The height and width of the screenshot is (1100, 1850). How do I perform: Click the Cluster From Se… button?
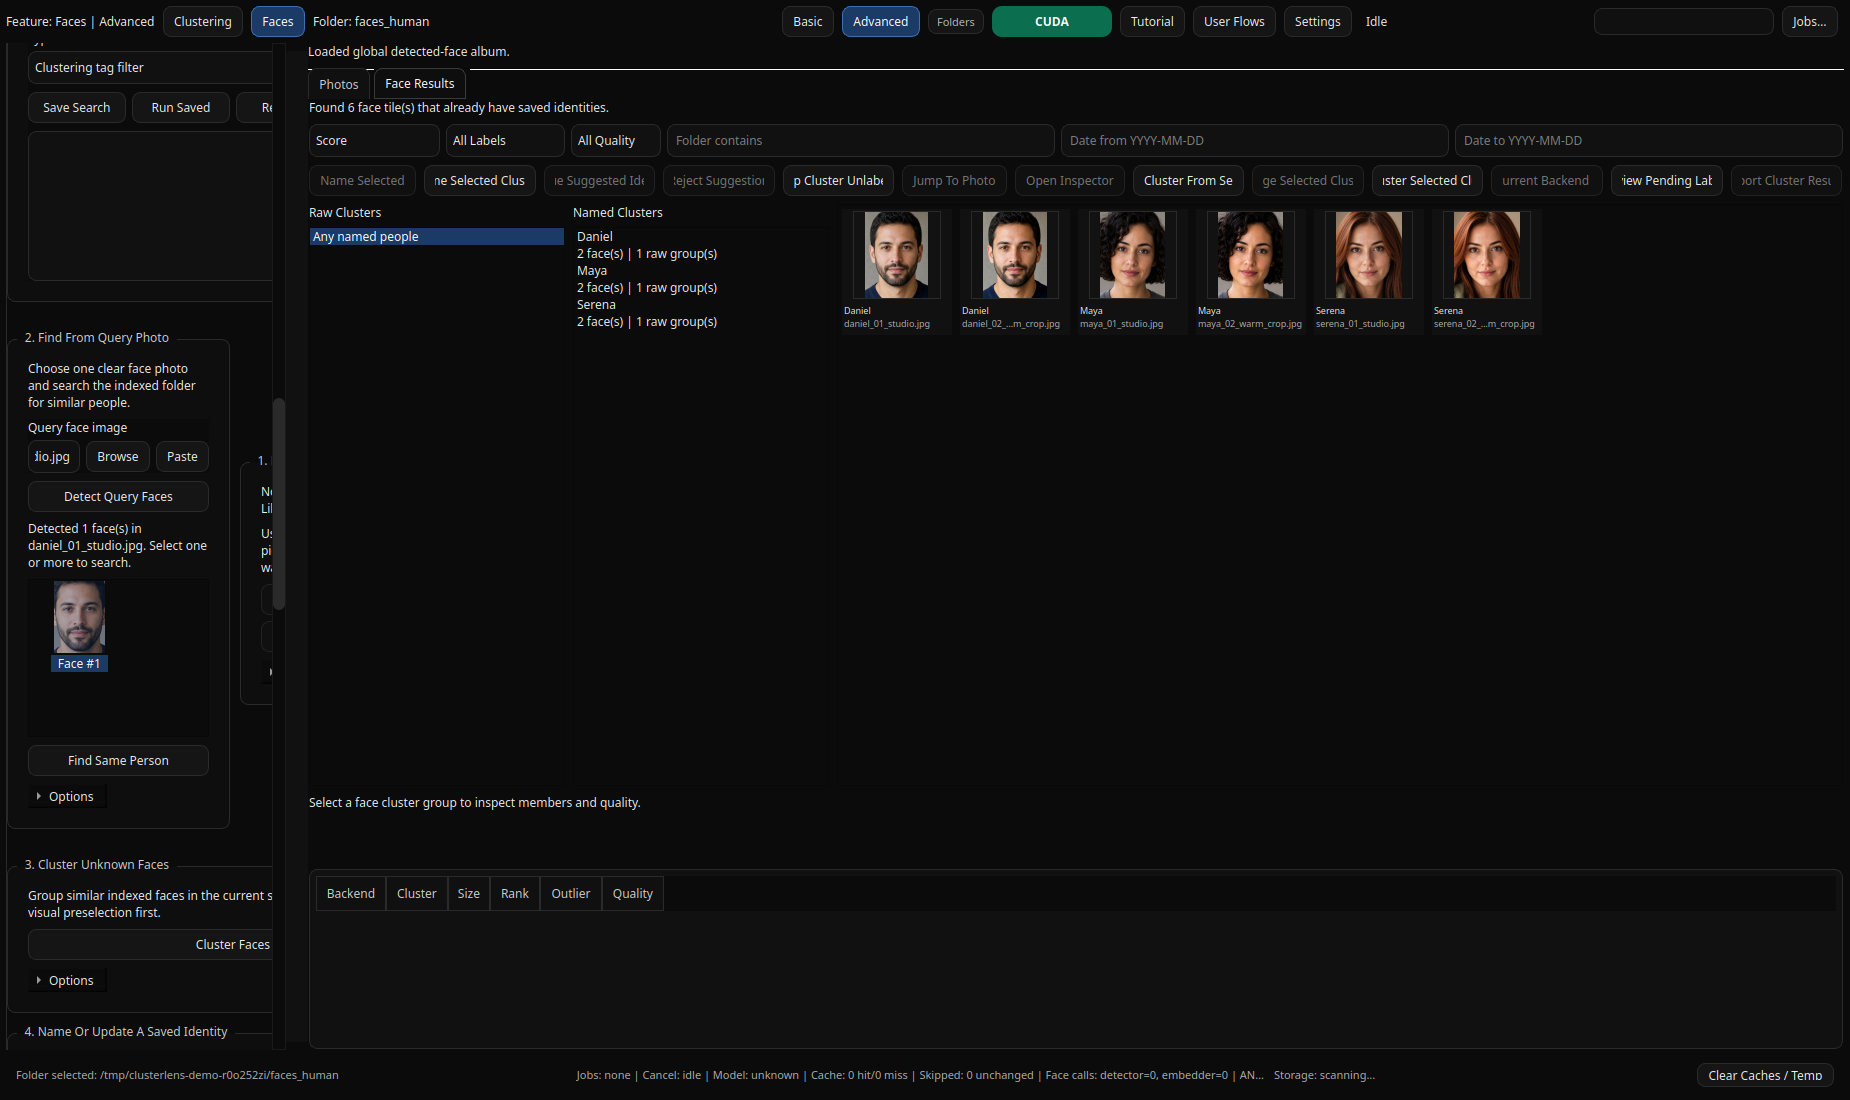coord(1188,181)
